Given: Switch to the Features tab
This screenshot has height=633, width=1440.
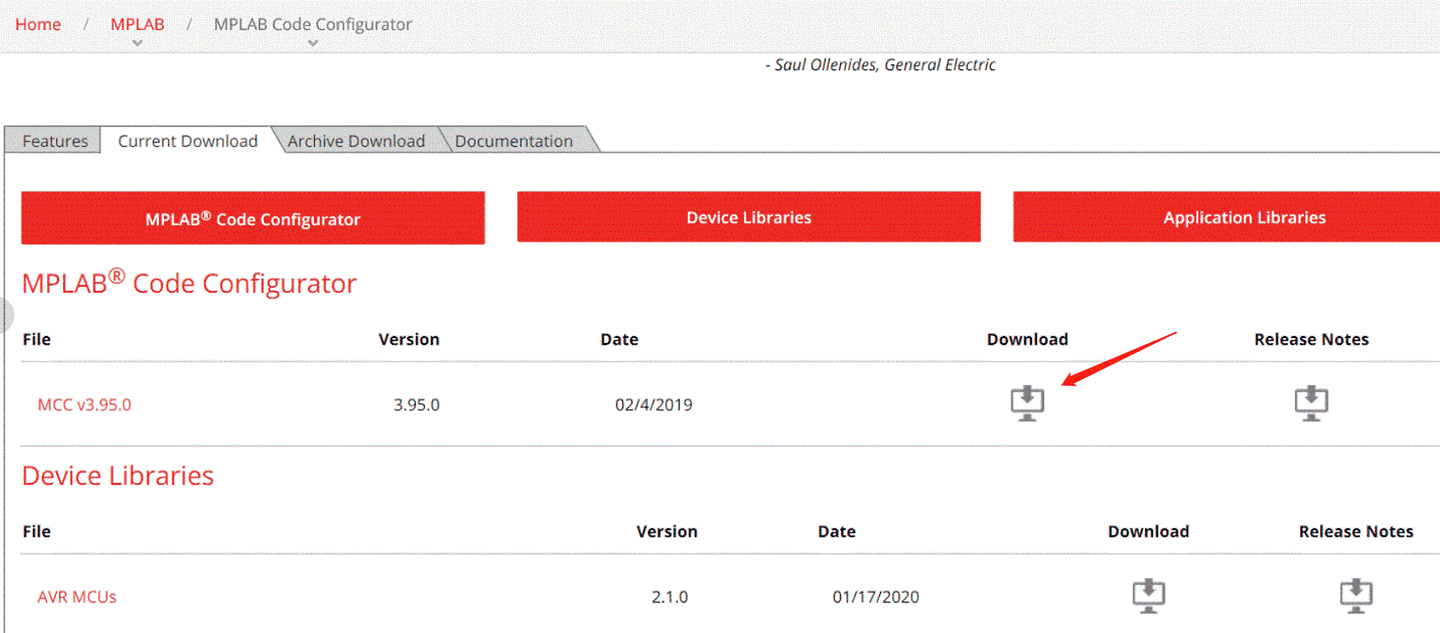Looking at the screenshot, I should coord(55,141).
